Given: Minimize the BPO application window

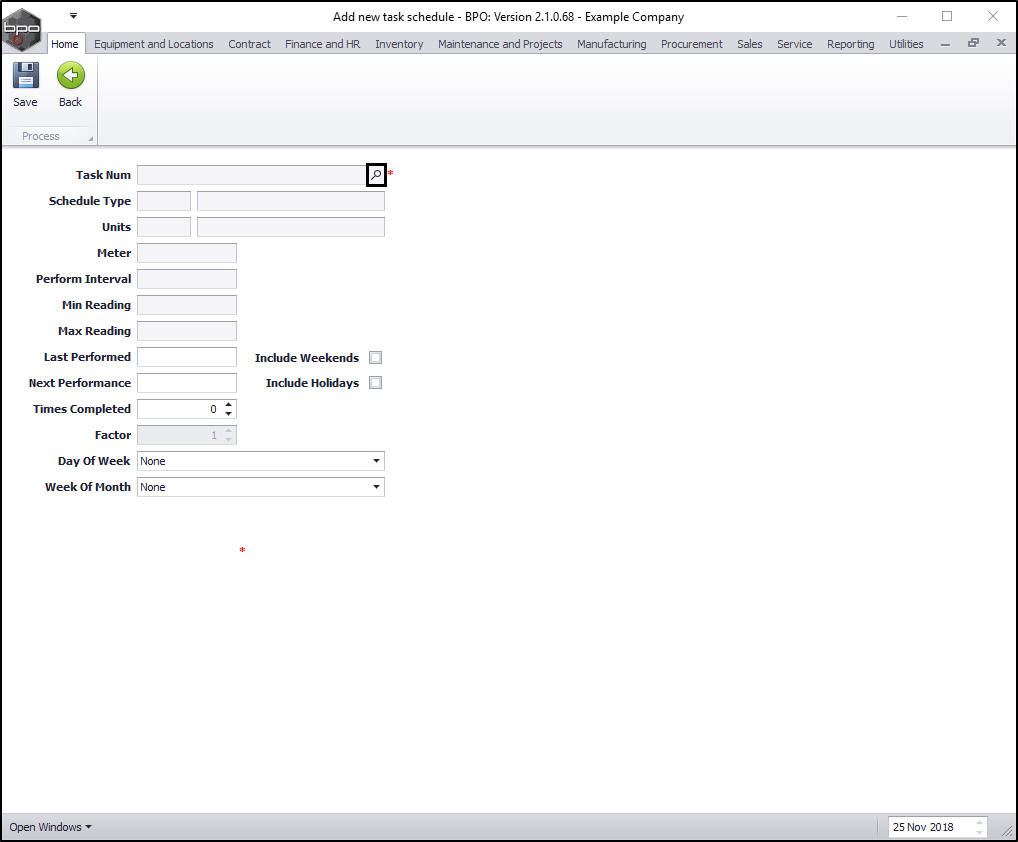Looking at the screenshot, I should [x=902, y=16].
